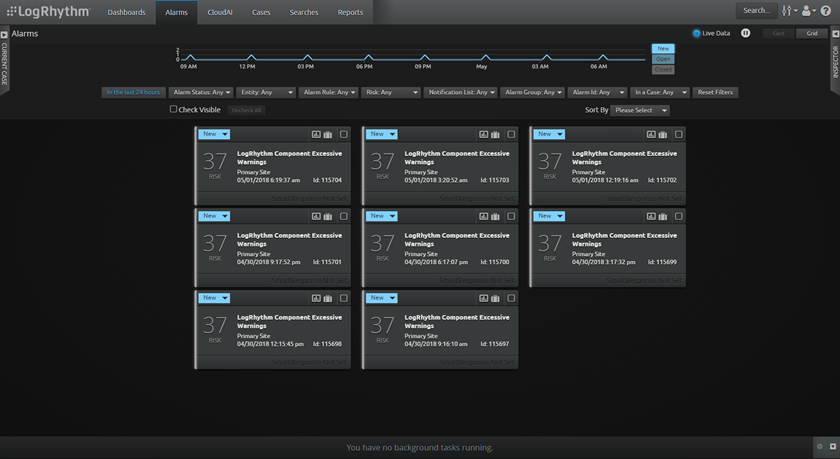840x459 pixels.
Task: Click the Reset Filters button
Action: click(x=715, y=92)
